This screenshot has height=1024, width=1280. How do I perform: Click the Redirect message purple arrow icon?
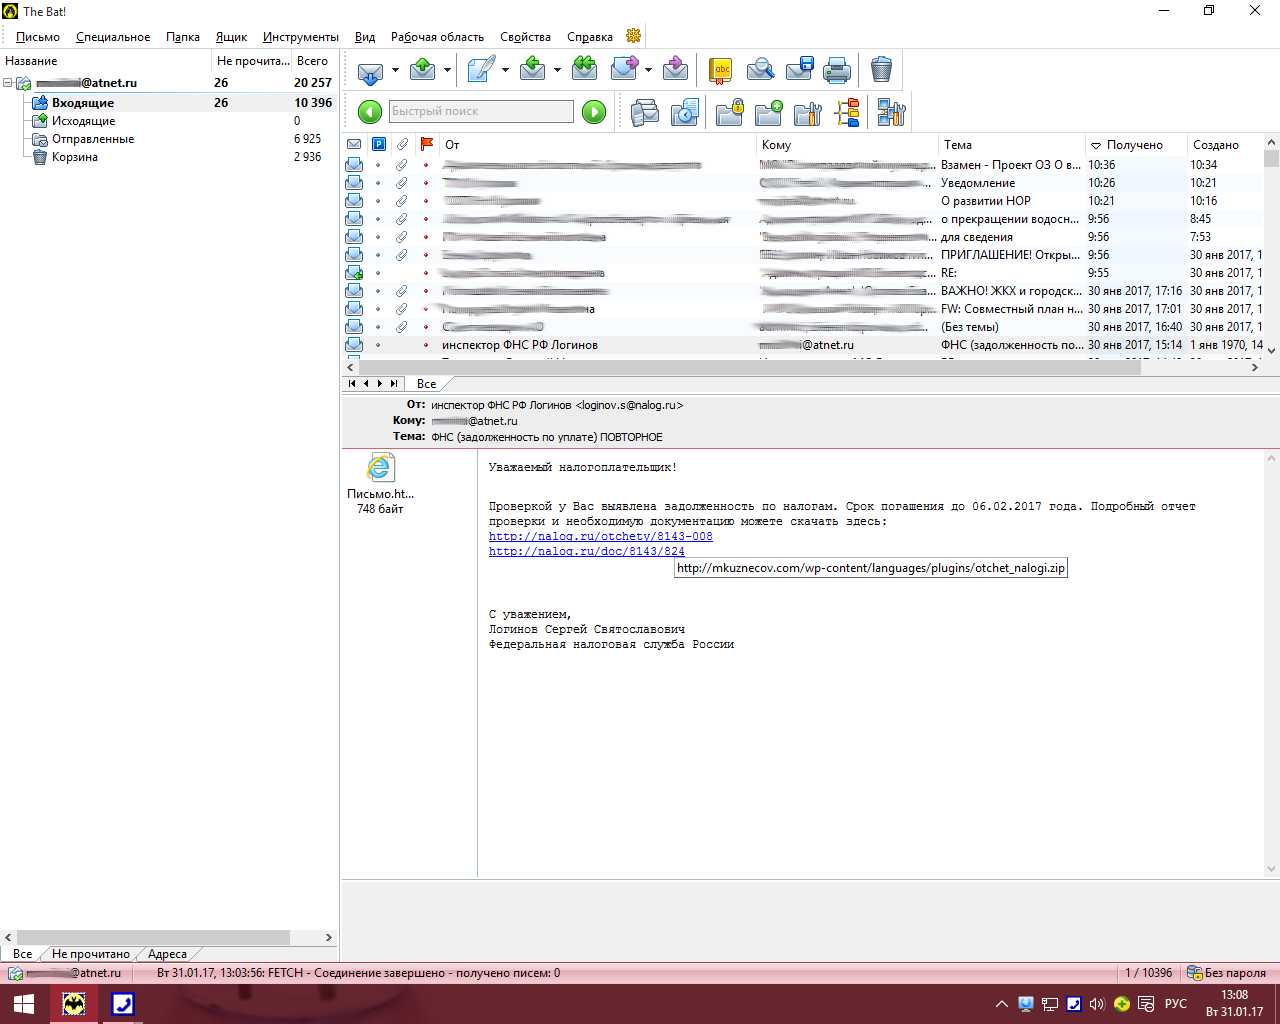pyautogui.click(x=675, y=70)
